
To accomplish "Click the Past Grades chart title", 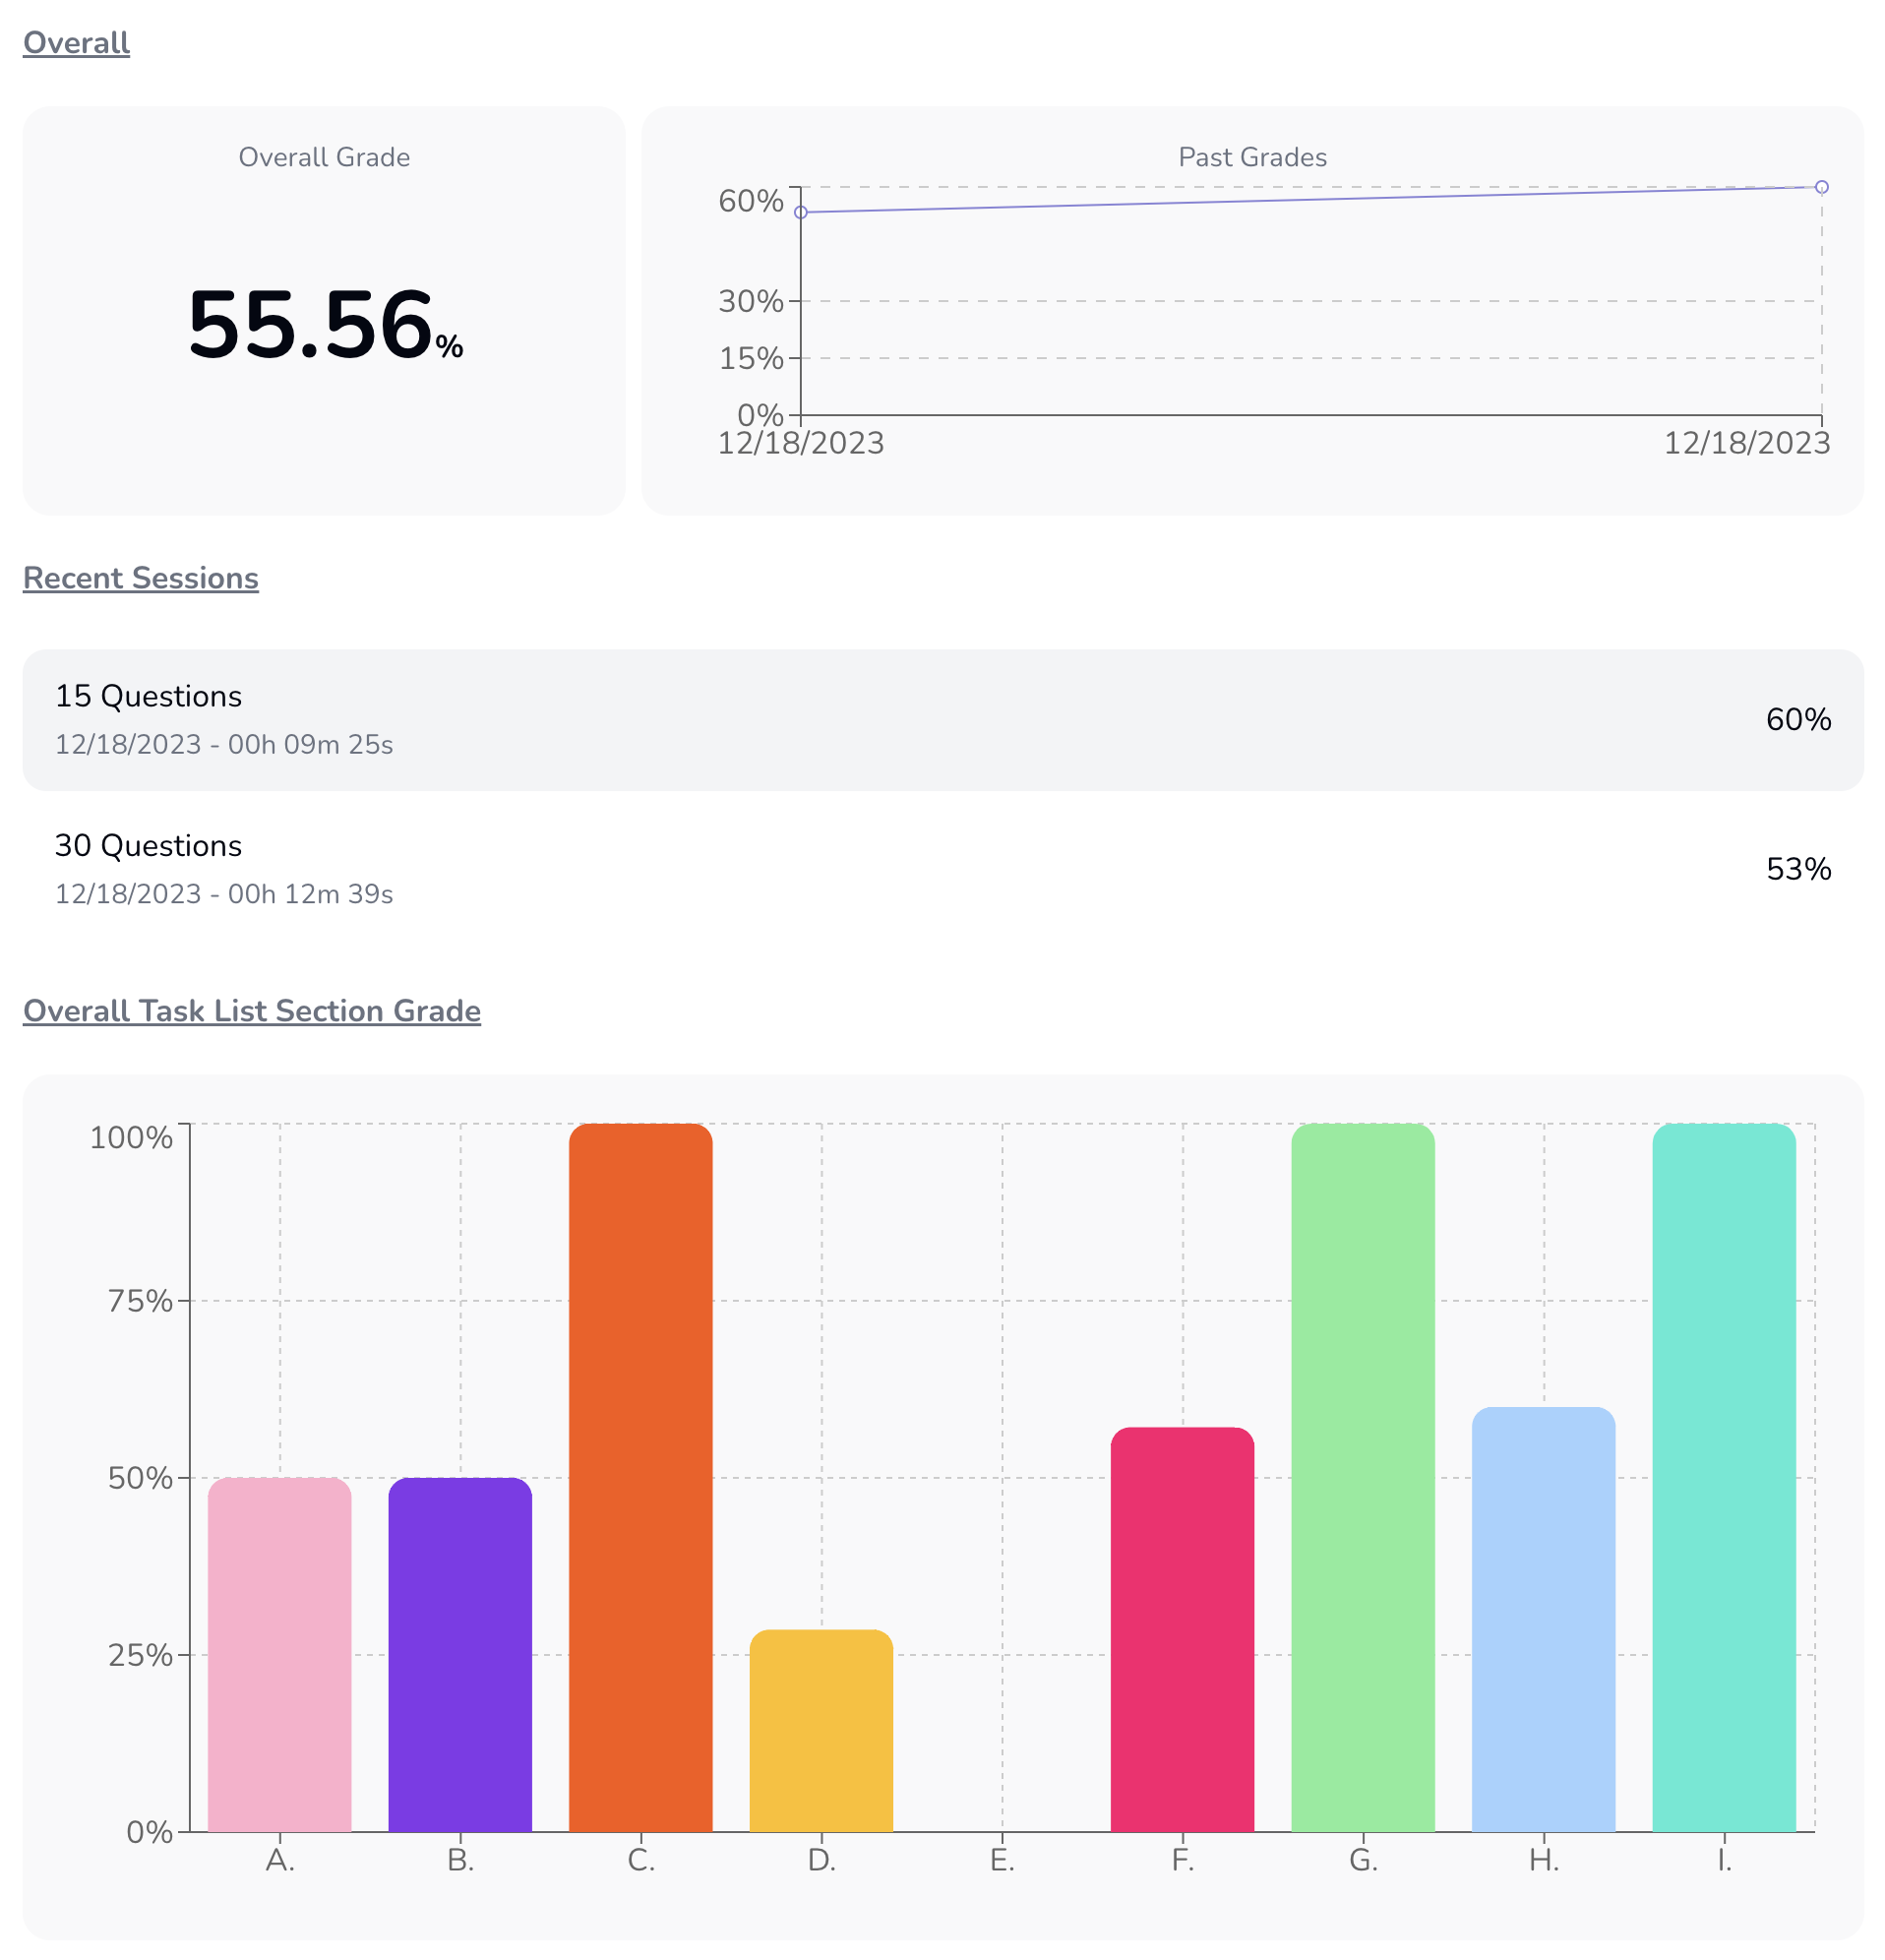I will click(1252, 157).
